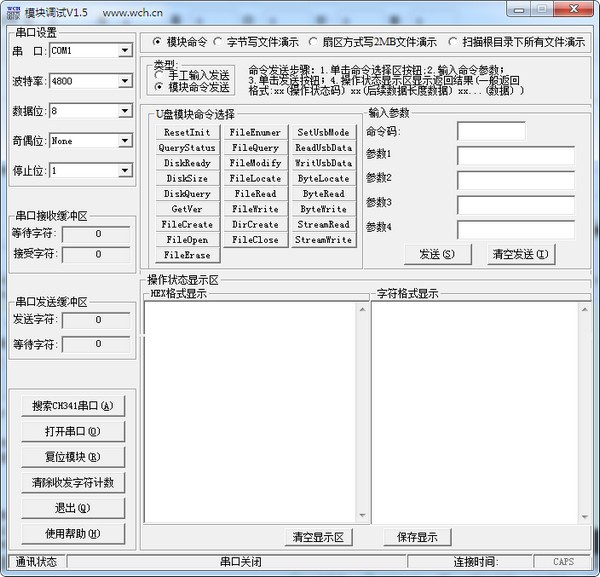Click the StreamWrite command button
Viewport: 600px width, 577px height.
[x=324, y=240]
